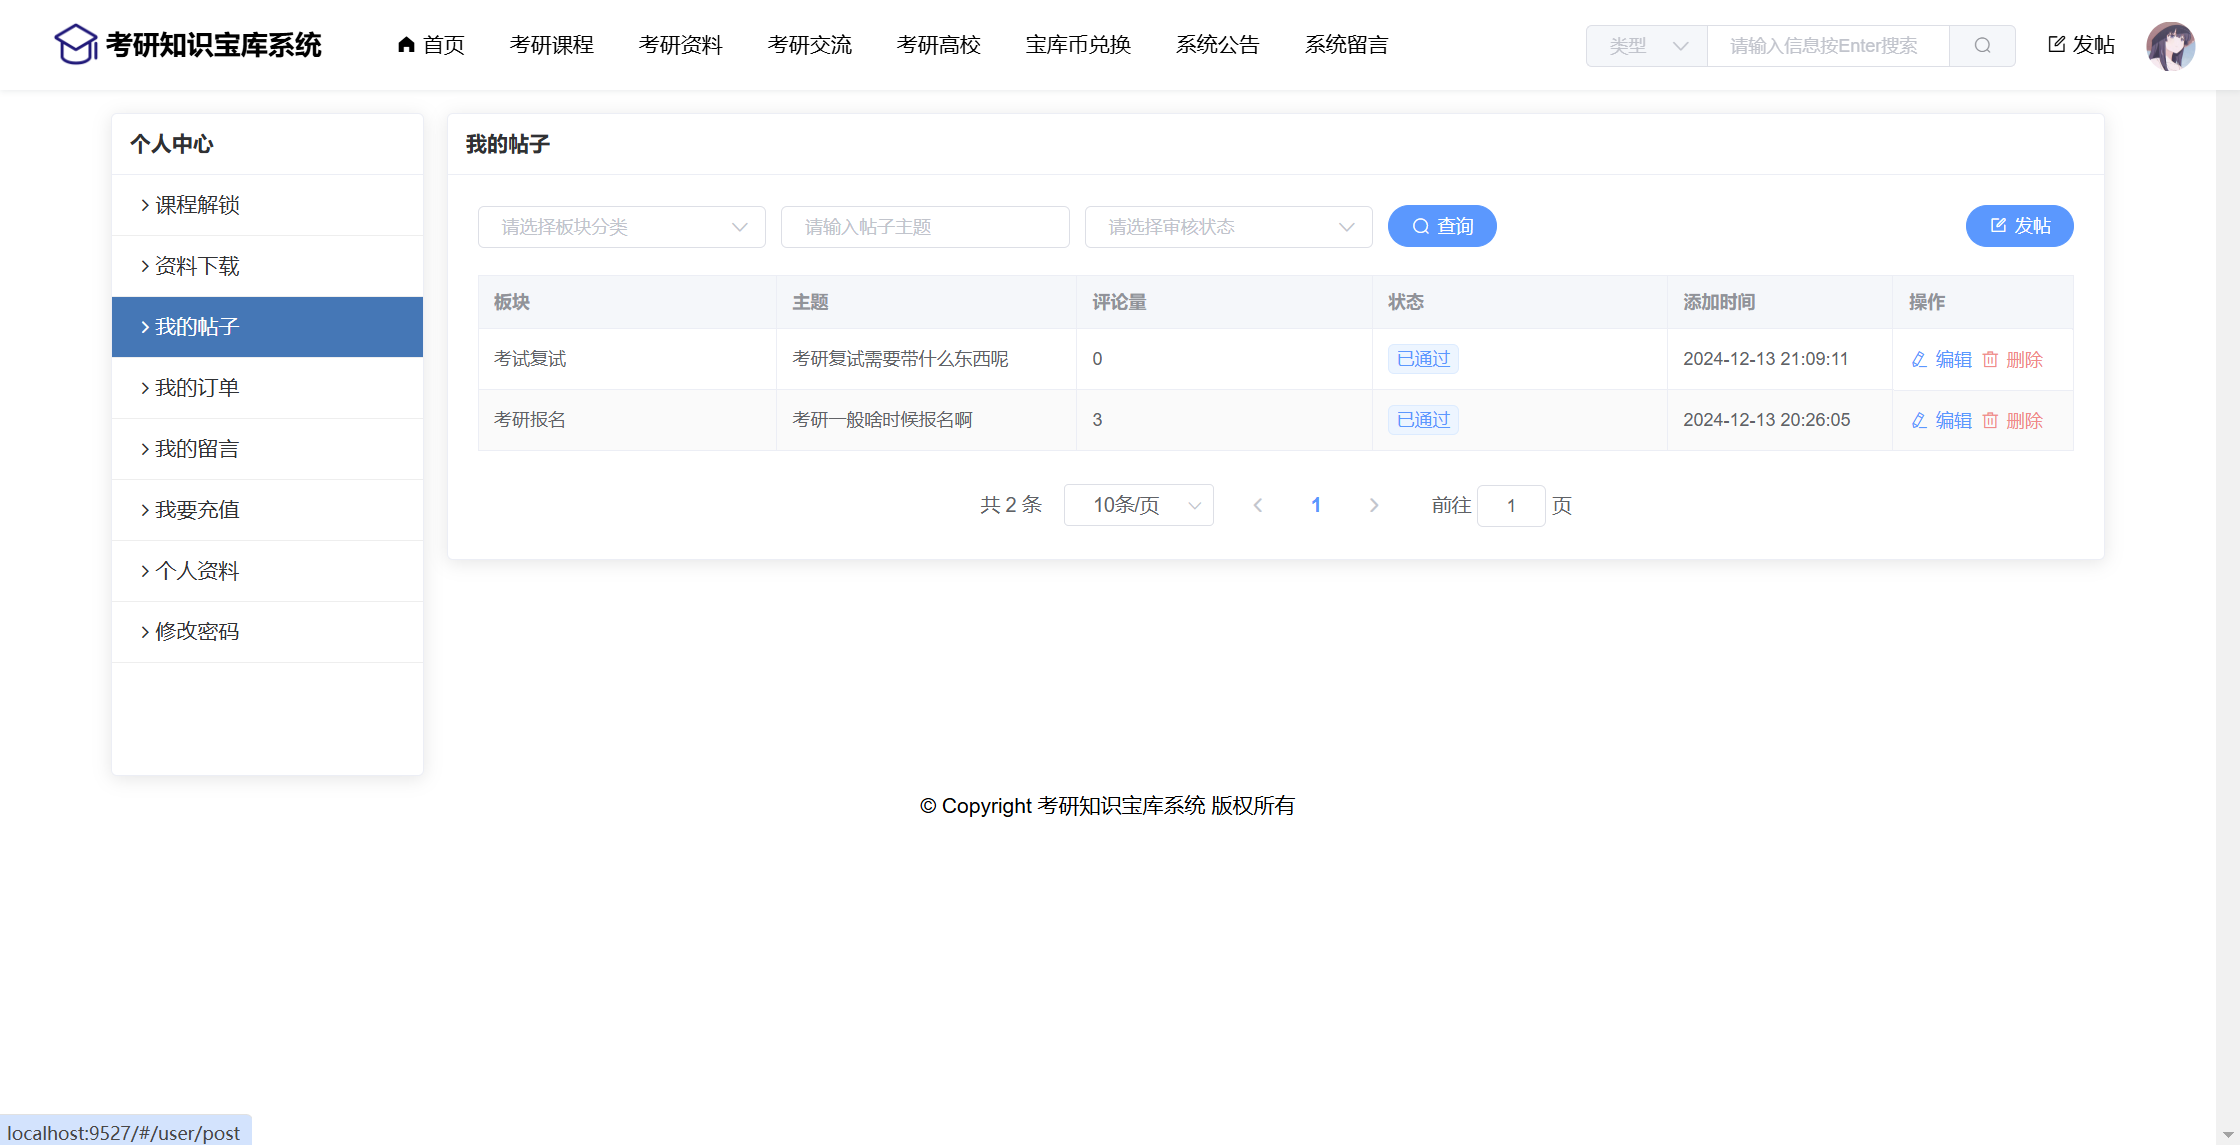
Task: Click the trash delete icon for 考研报名 row
Action: pos(1990,420)
